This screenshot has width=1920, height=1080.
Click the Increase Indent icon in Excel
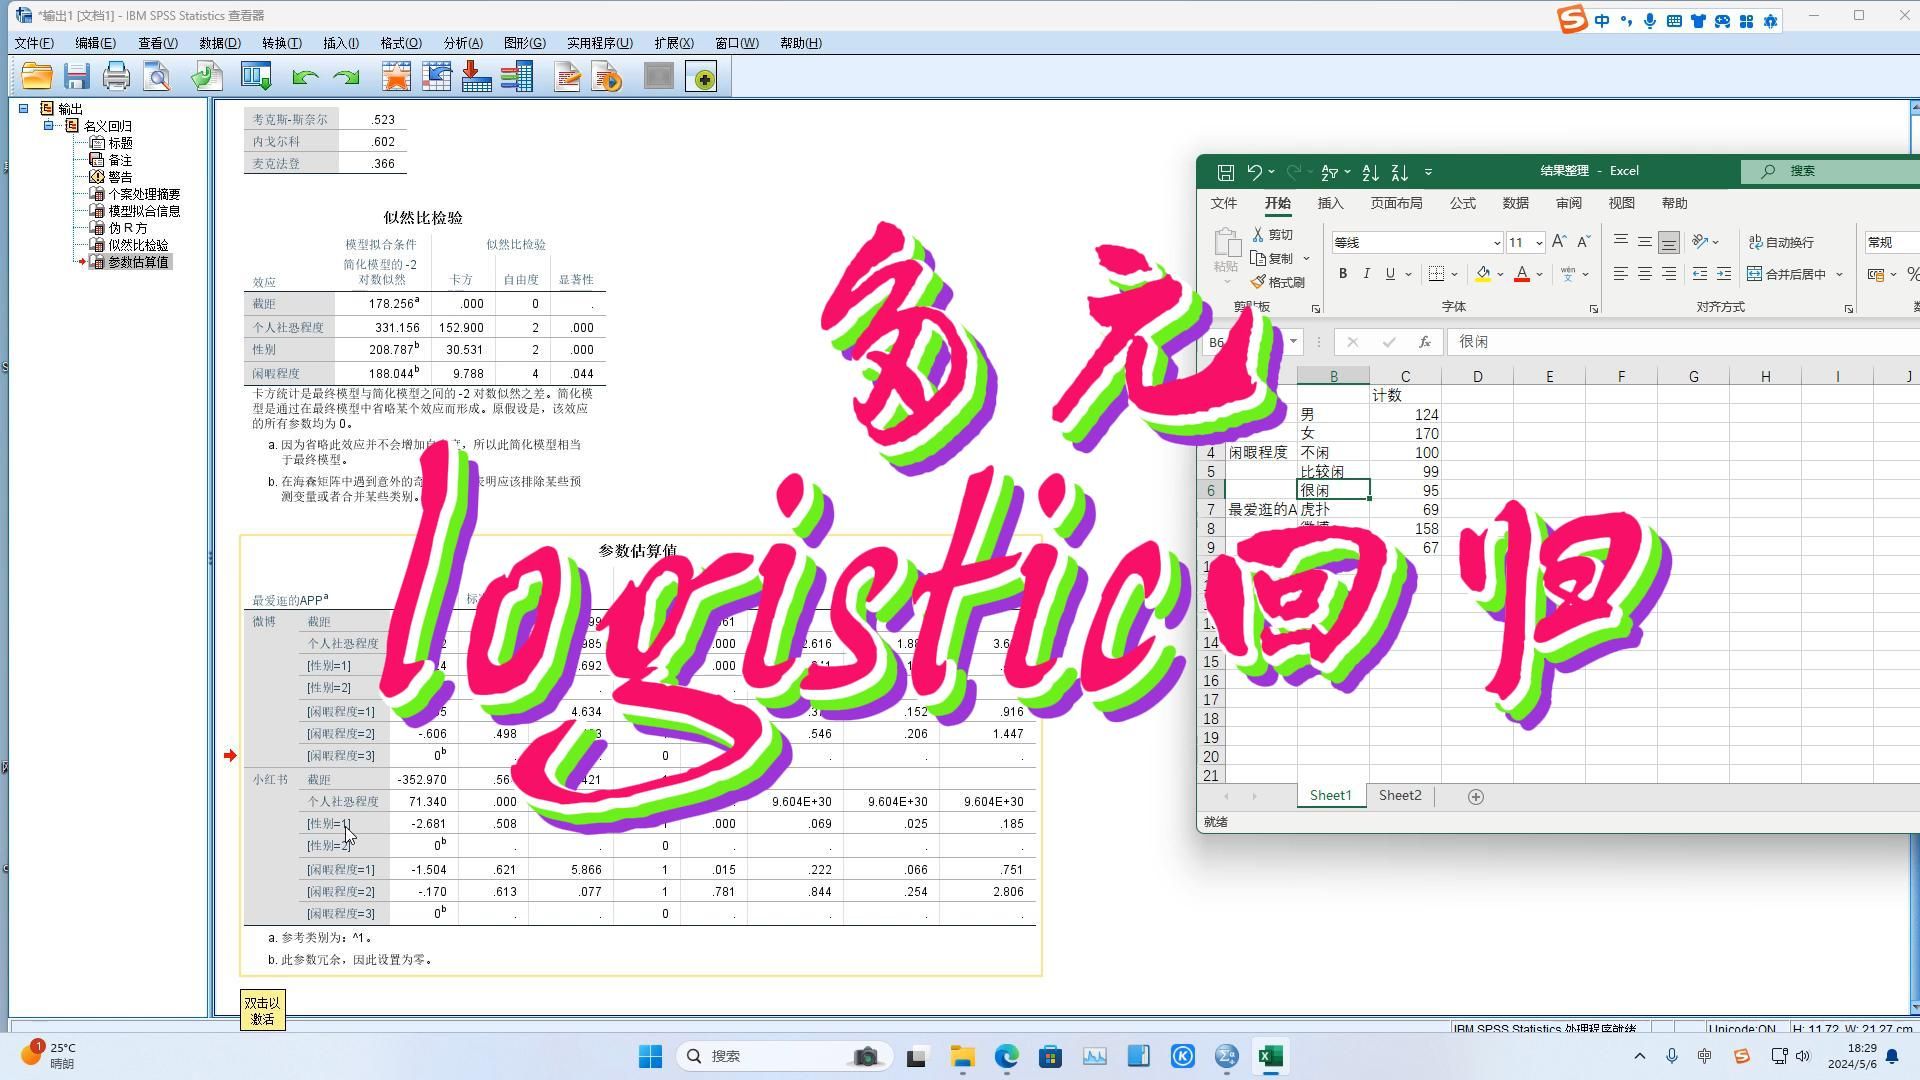click(1723, 274)
